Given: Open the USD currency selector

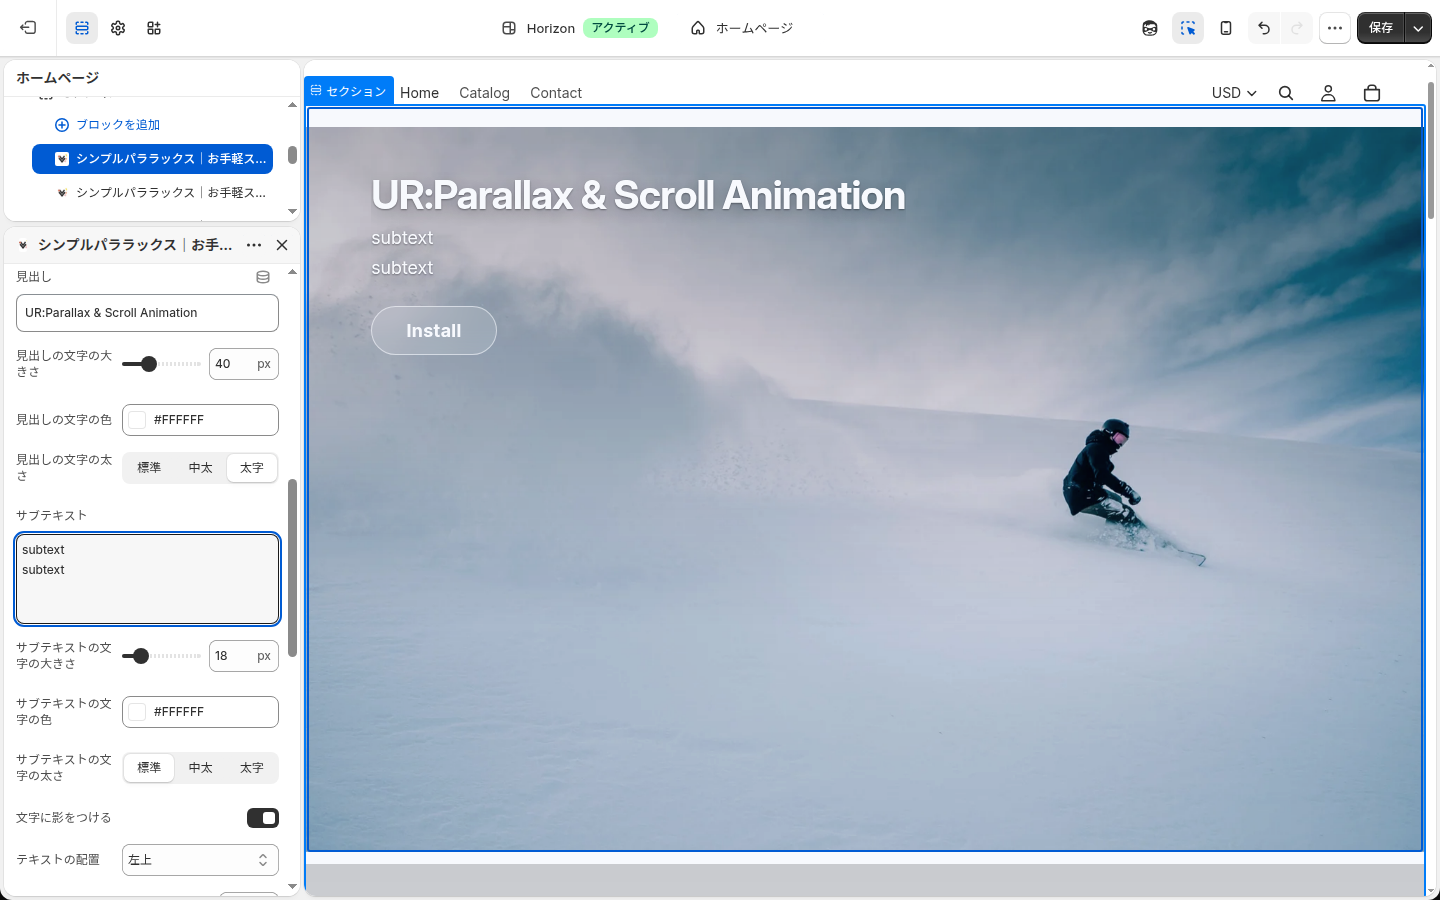Looking at the screenshot, I should [1234, 93].
